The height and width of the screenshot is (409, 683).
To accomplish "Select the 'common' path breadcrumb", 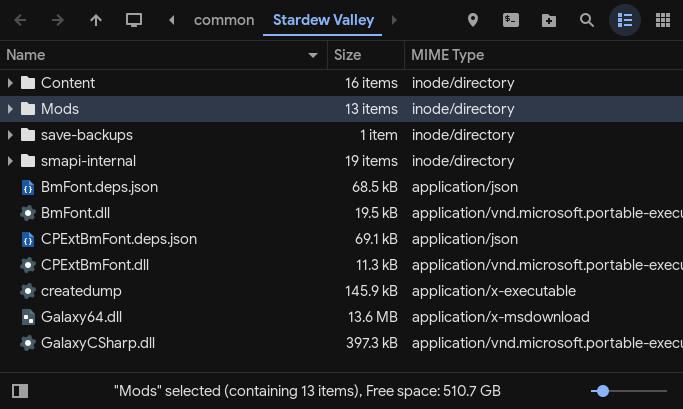I will (224, 20).
